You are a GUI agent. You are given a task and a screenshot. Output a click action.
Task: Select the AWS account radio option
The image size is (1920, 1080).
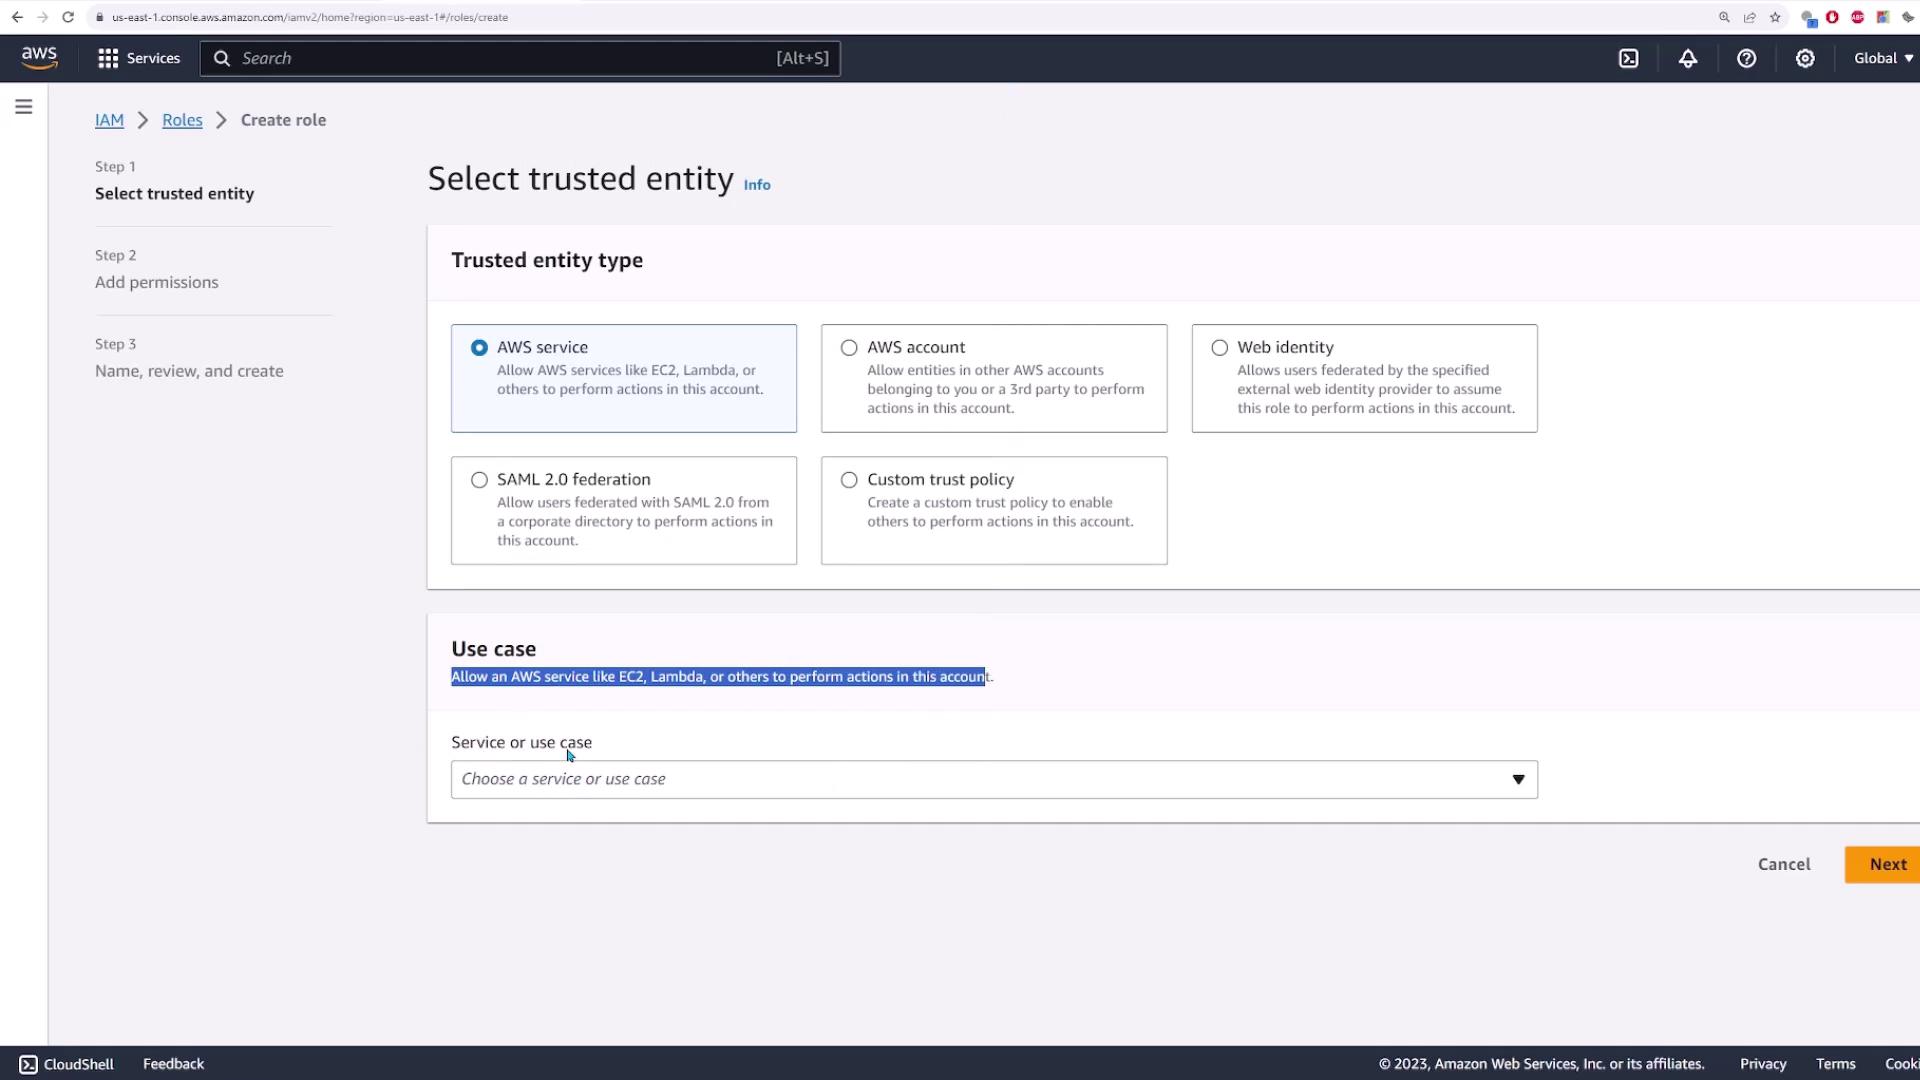click(x=849, y=348)
